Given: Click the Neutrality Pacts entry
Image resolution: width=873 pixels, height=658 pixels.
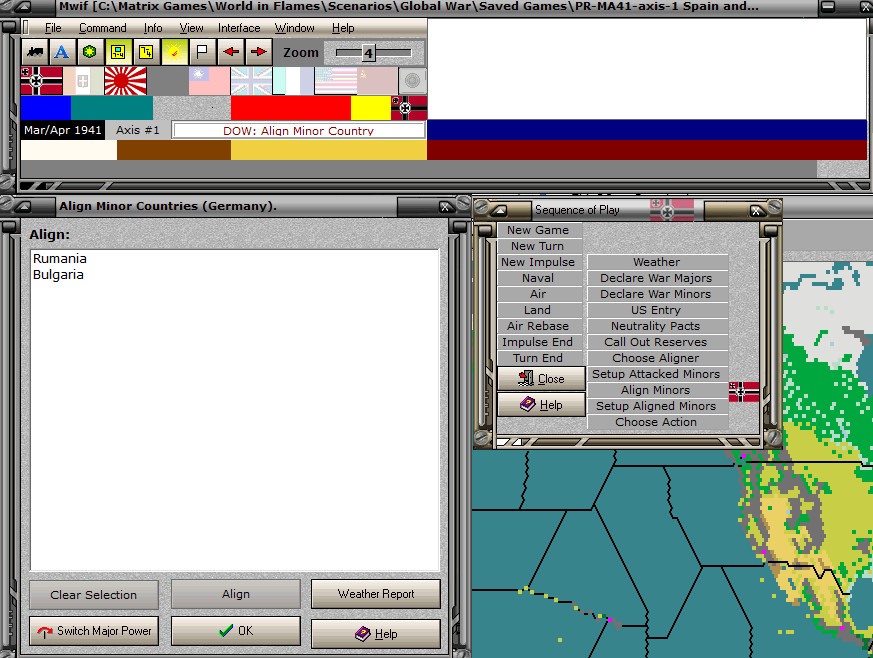Looking at the screenshot, I should click(x=657, y=326).
